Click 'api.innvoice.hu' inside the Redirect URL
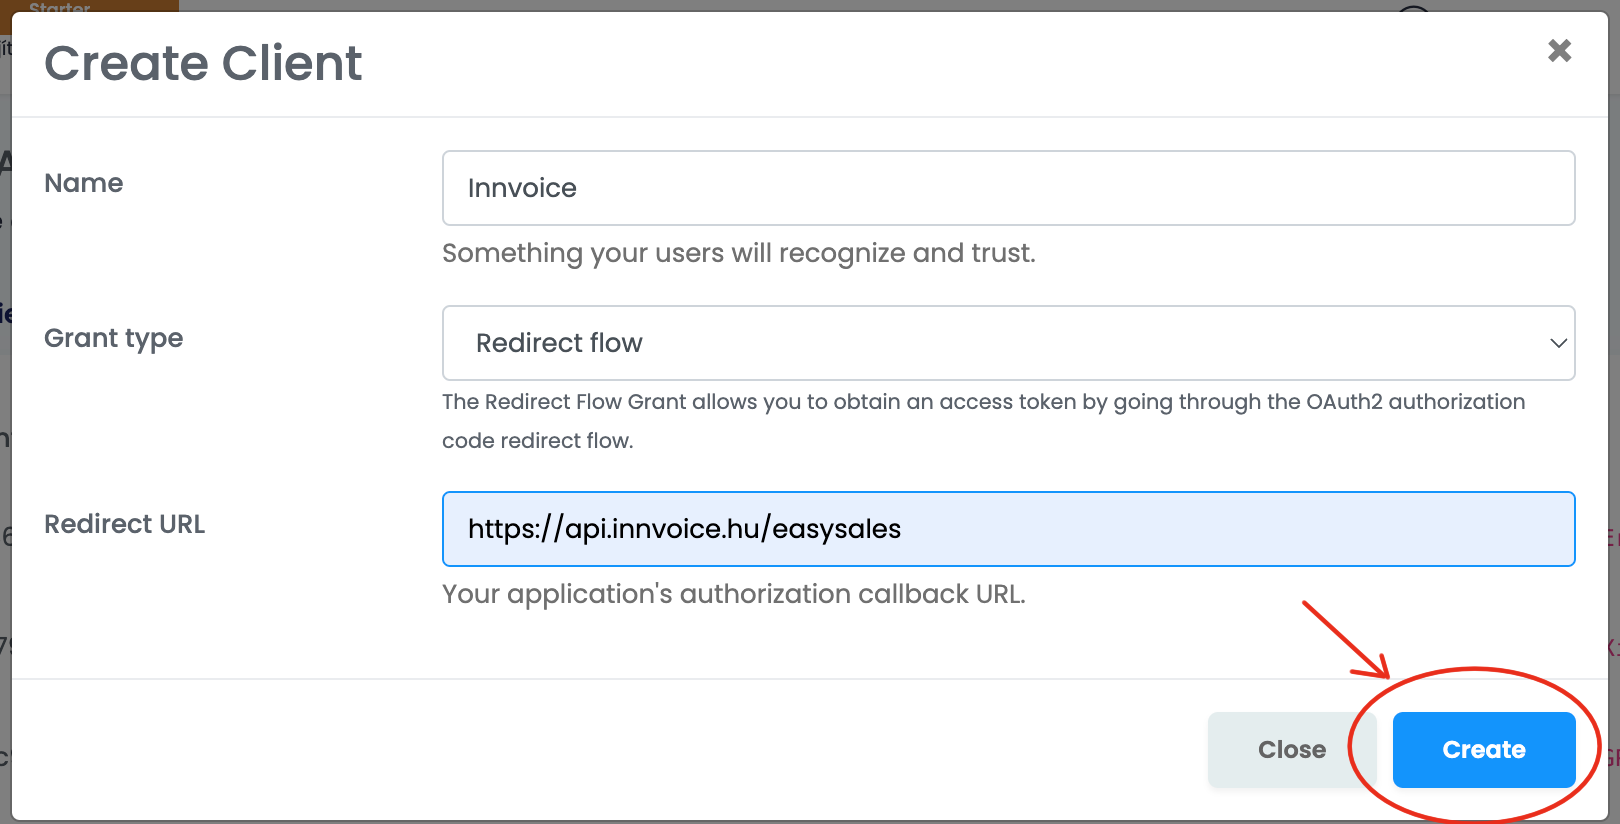This screenshot has height=824, width=1620. coord(662,529)
